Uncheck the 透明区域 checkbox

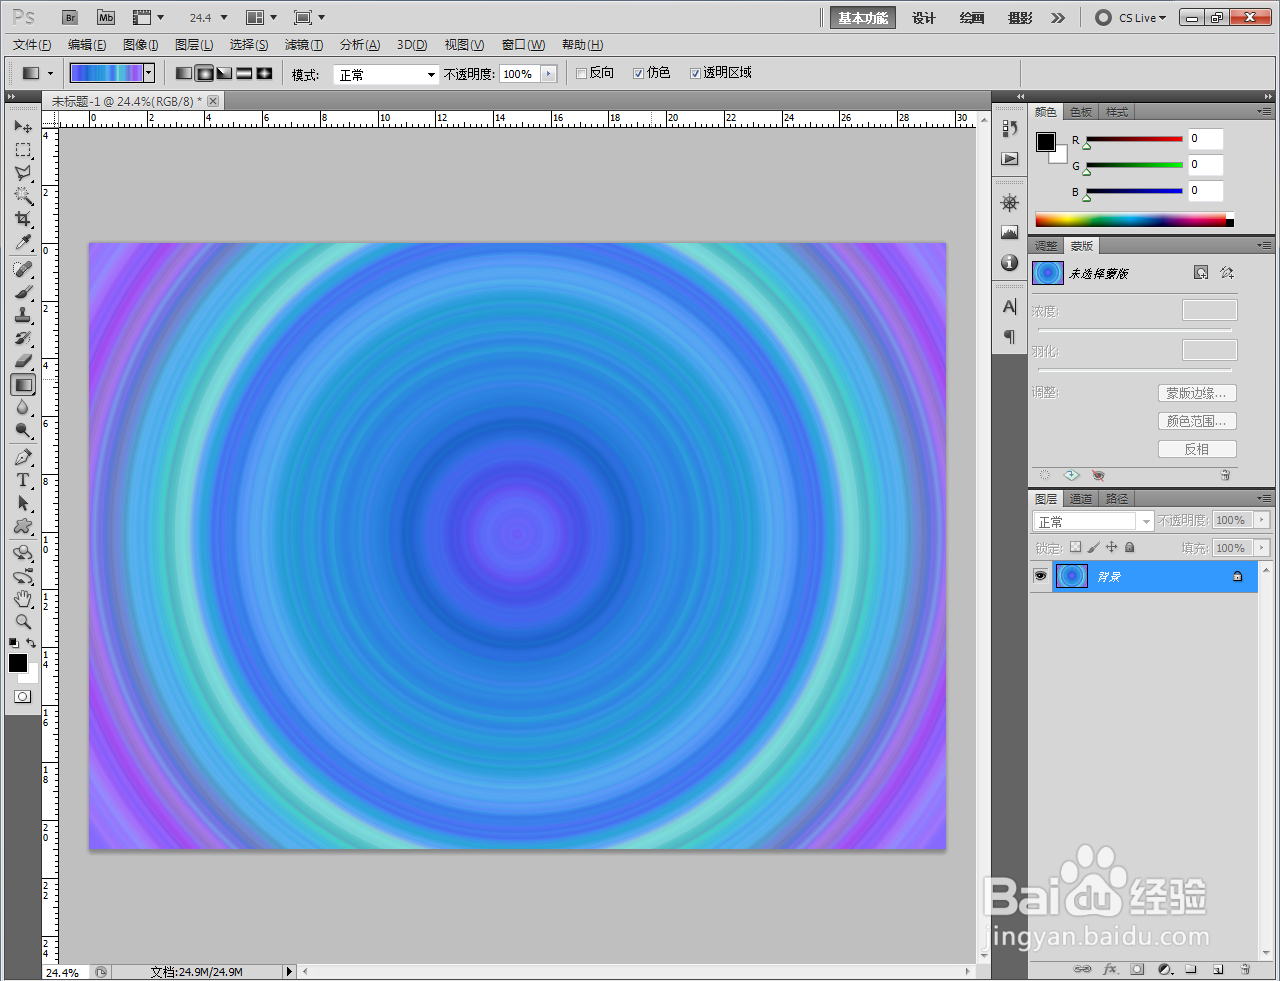pyautogui.click(x=695, y=73)
